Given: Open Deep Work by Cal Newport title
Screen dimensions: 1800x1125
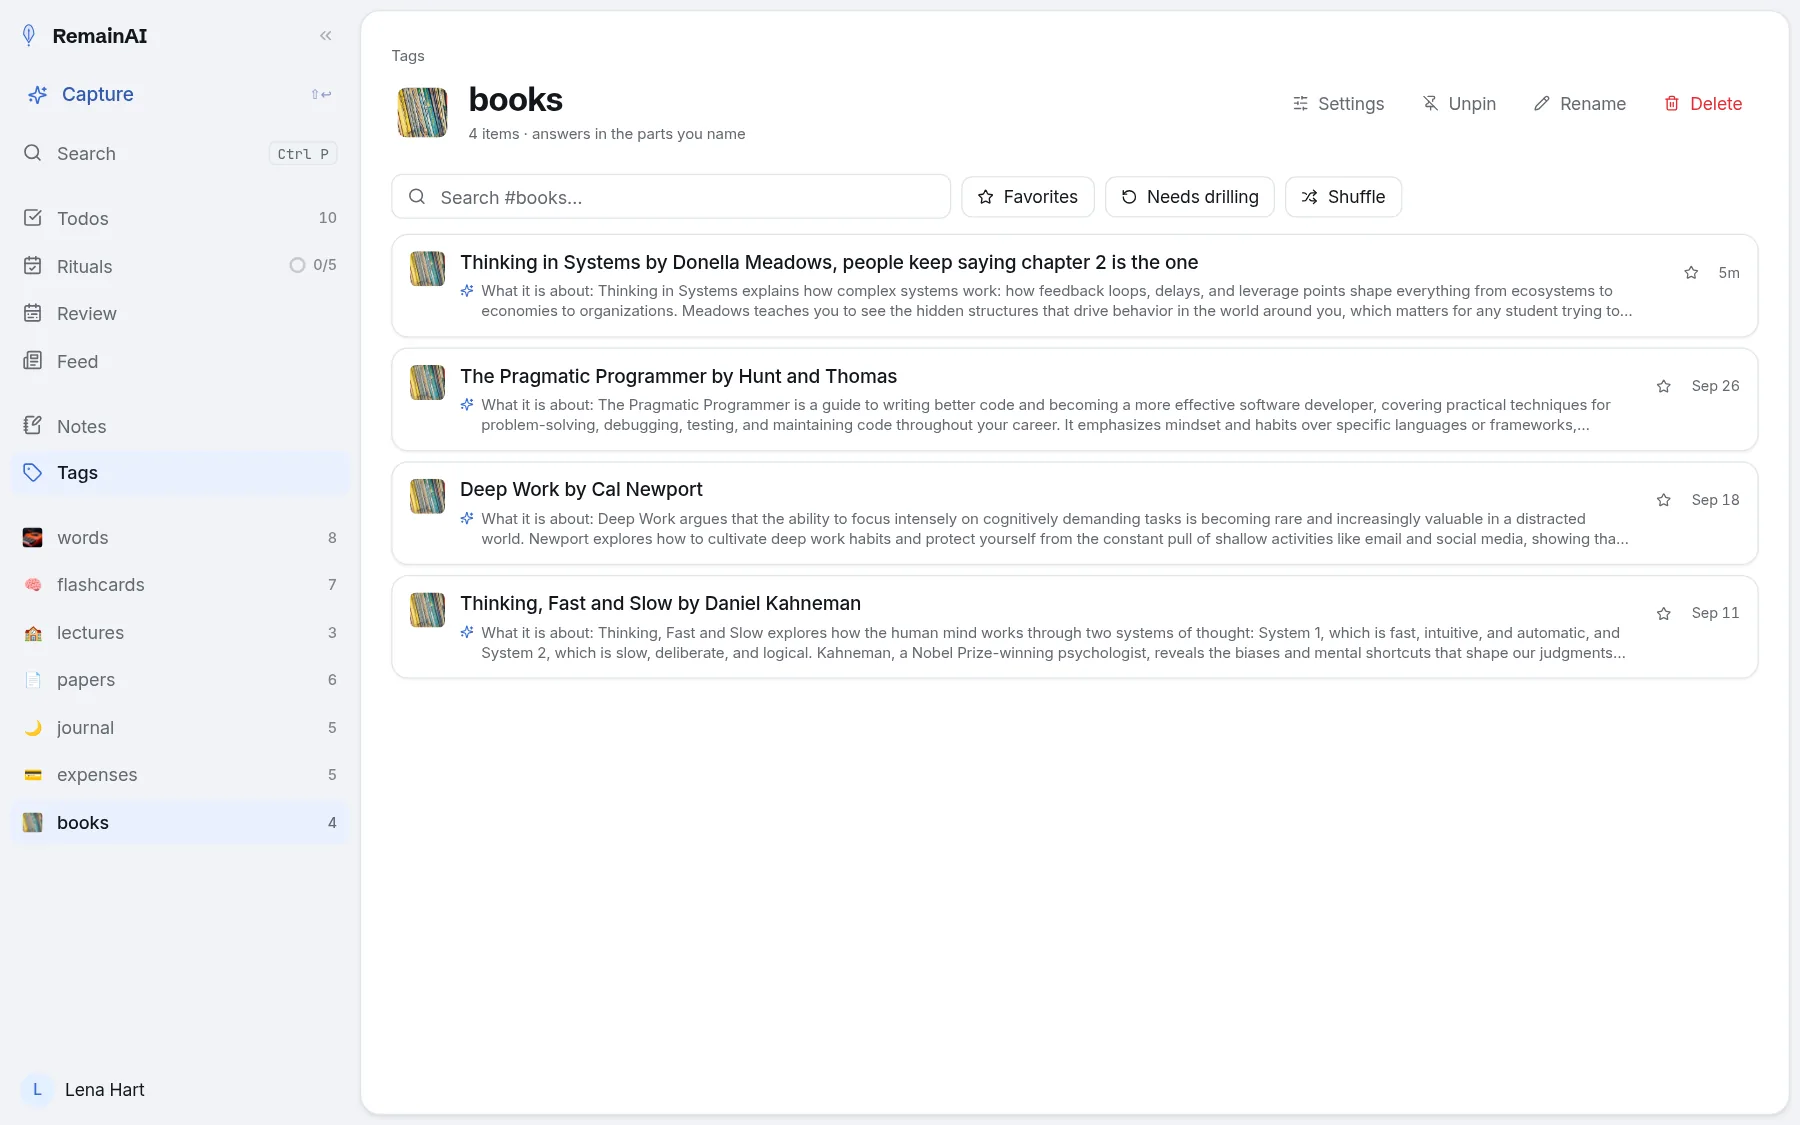Looking at the screenshot, I should click(x=581, y=489).
